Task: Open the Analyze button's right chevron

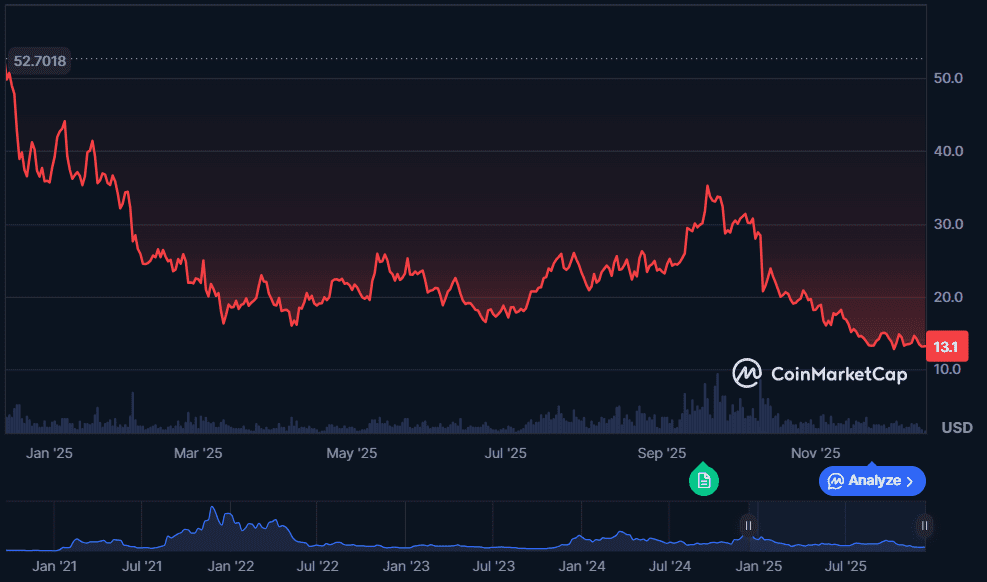Action: click(x=910, y=481)
